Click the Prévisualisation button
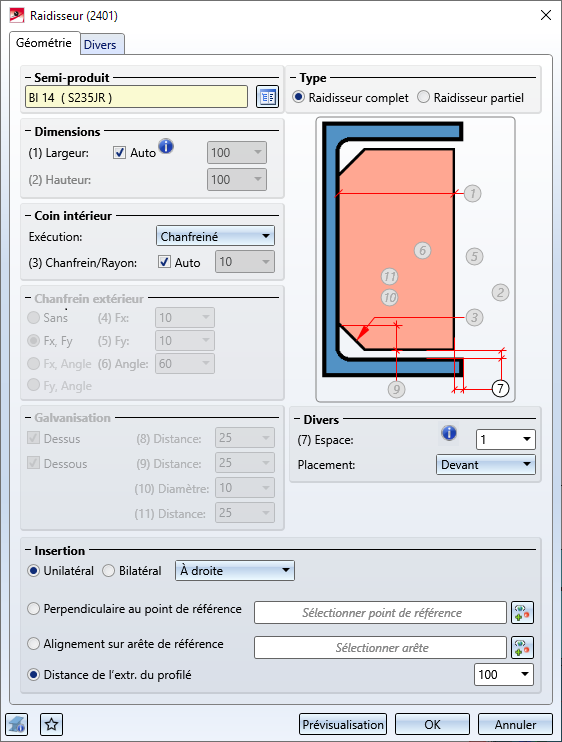 pyautogui.click(x=343, y=724)
